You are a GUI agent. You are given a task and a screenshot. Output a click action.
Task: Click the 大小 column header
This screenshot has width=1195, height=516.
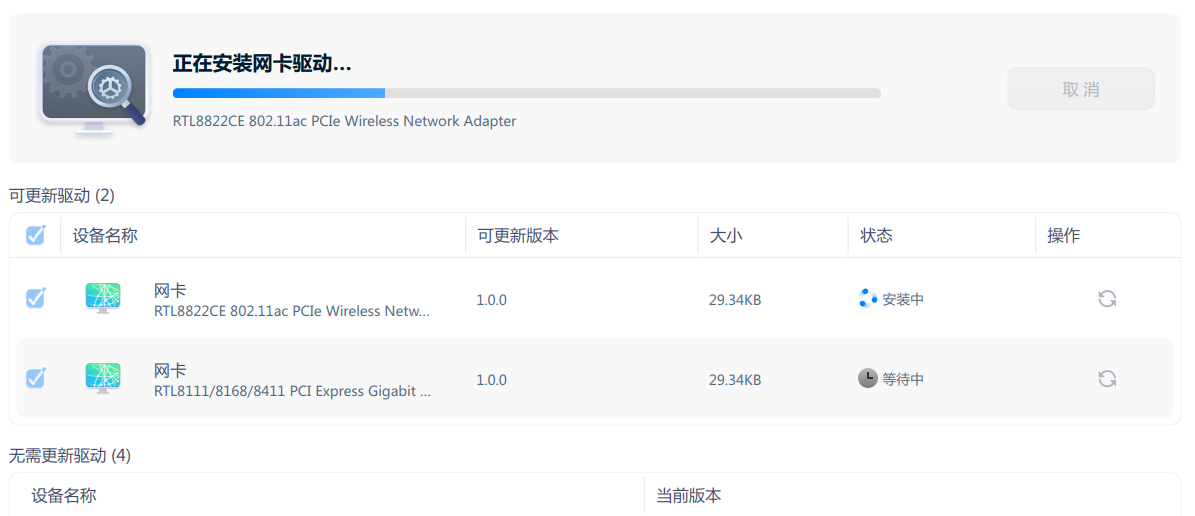(x=726, y=236)
